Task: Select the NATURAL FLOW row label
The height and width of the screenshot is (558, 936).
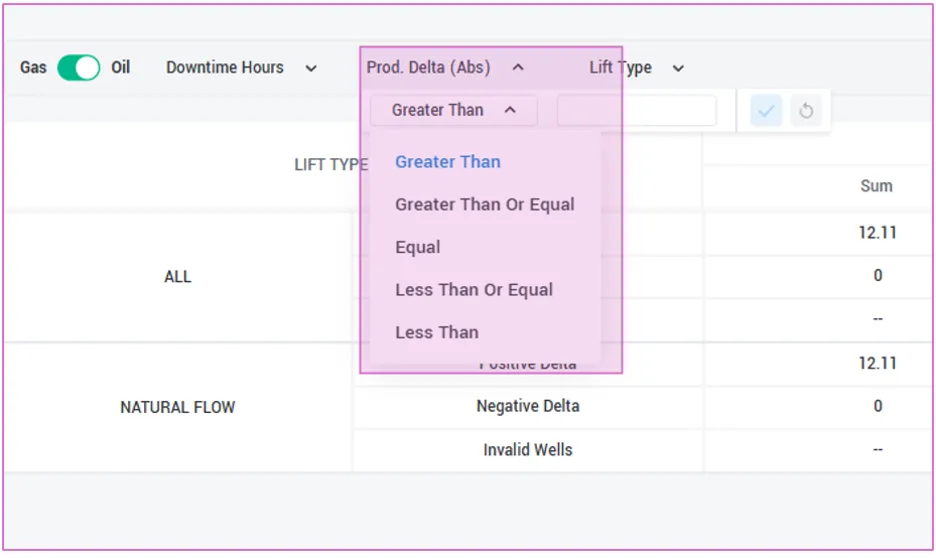Action: point(178,407)
